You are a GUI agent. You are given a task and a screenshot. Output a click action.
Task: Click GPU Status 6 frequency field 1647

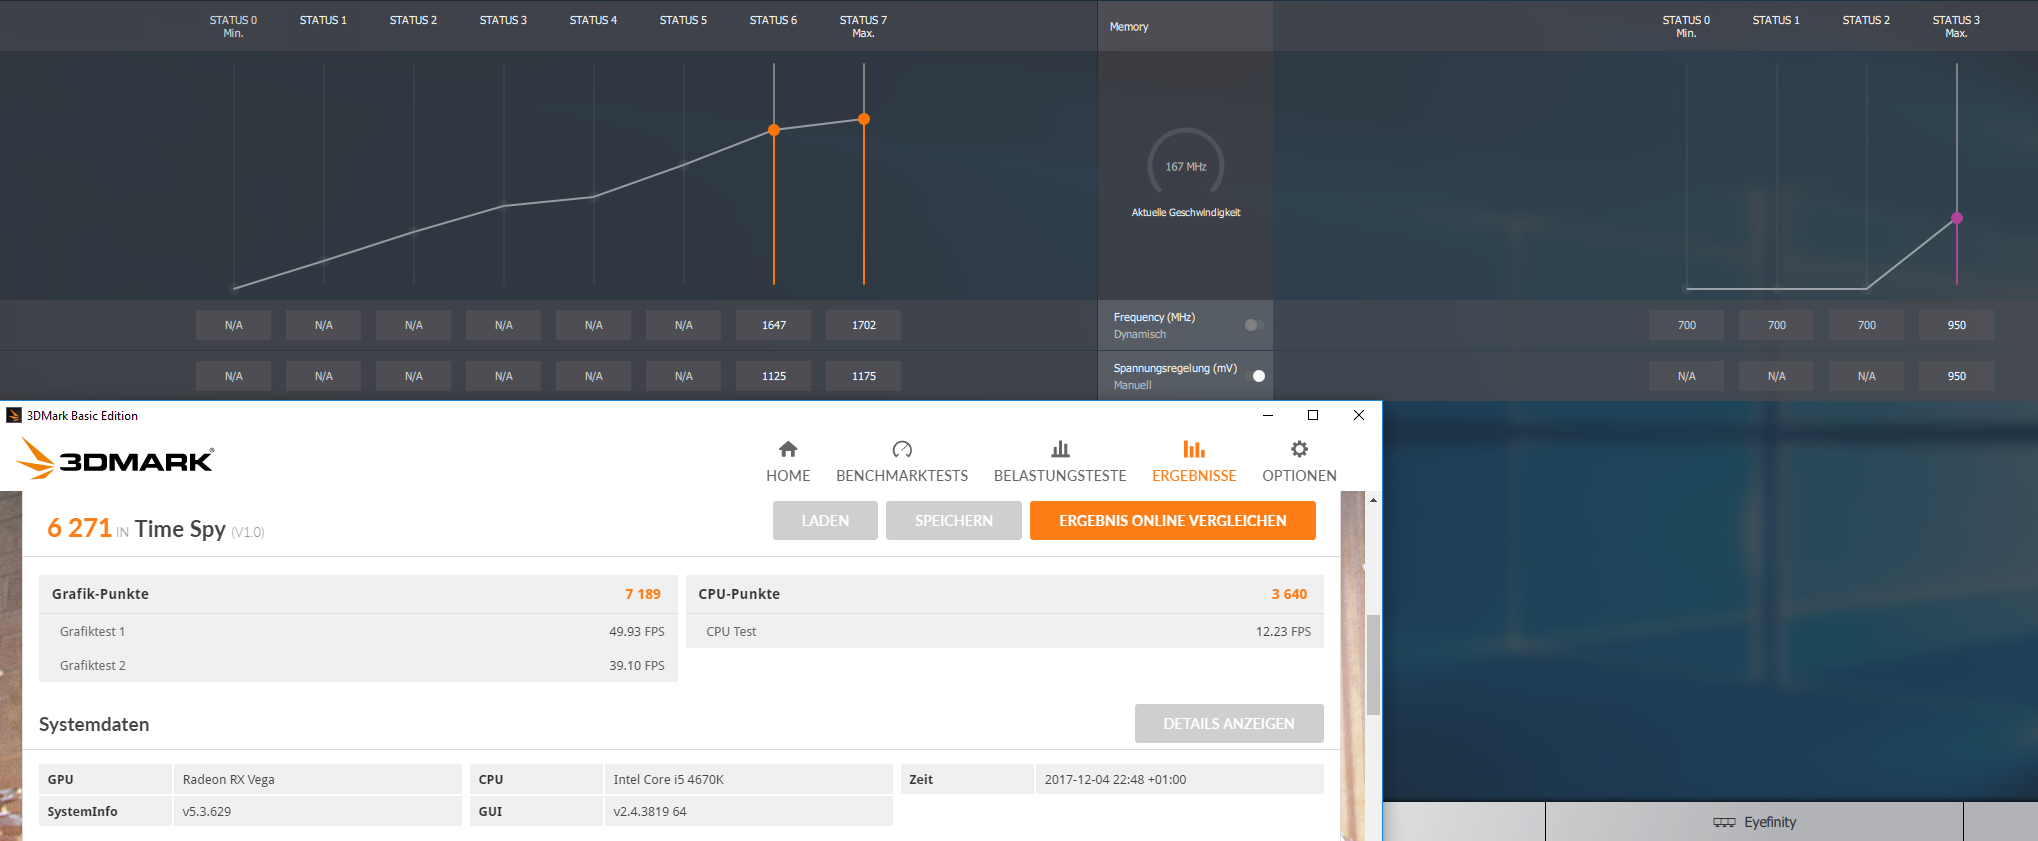[x=774, y=325]
